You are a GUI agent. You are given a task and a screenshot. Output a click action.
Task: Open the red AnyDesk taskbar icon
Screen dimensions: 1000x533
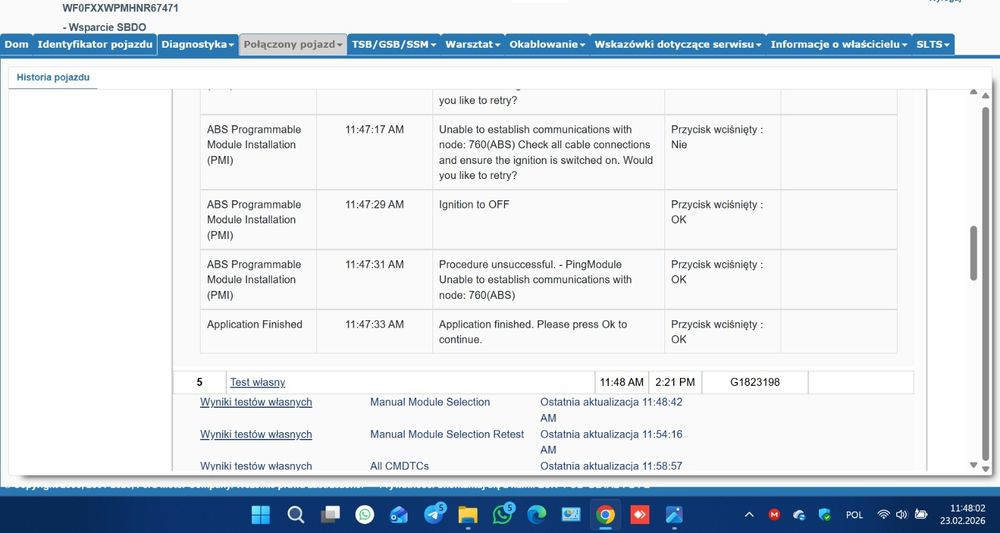click(640, 515)
